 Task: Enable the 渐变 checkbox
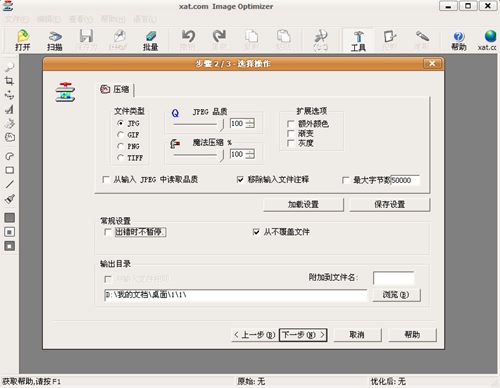pyautogui.click(x=291, y=133)
